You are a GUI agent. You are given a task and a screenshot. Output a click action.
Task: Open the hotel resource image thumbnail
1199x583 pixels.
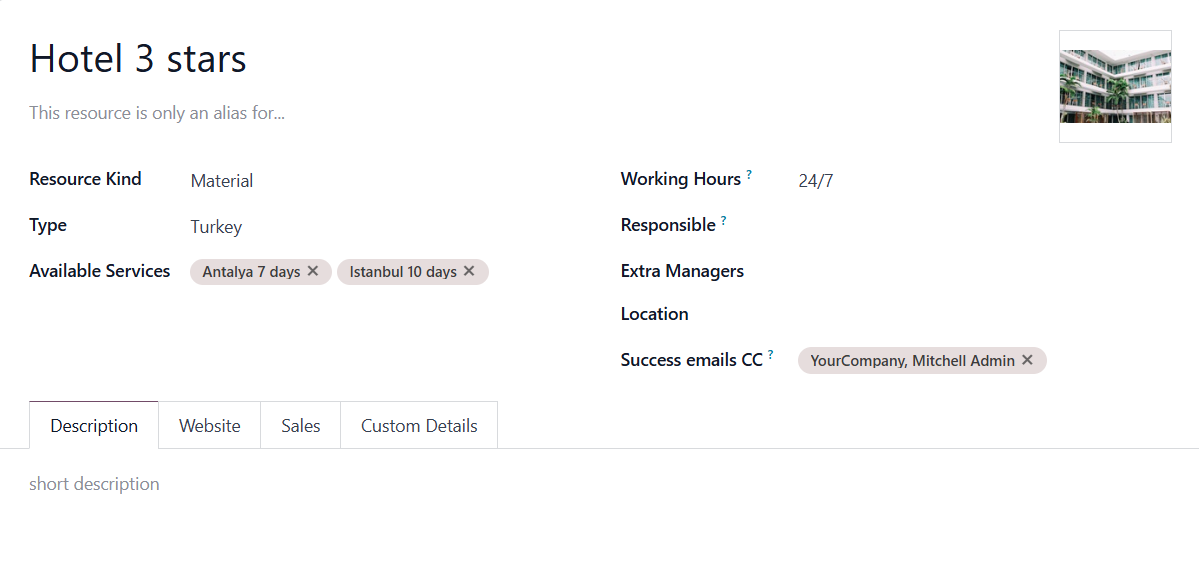(x=1115, y=86)
